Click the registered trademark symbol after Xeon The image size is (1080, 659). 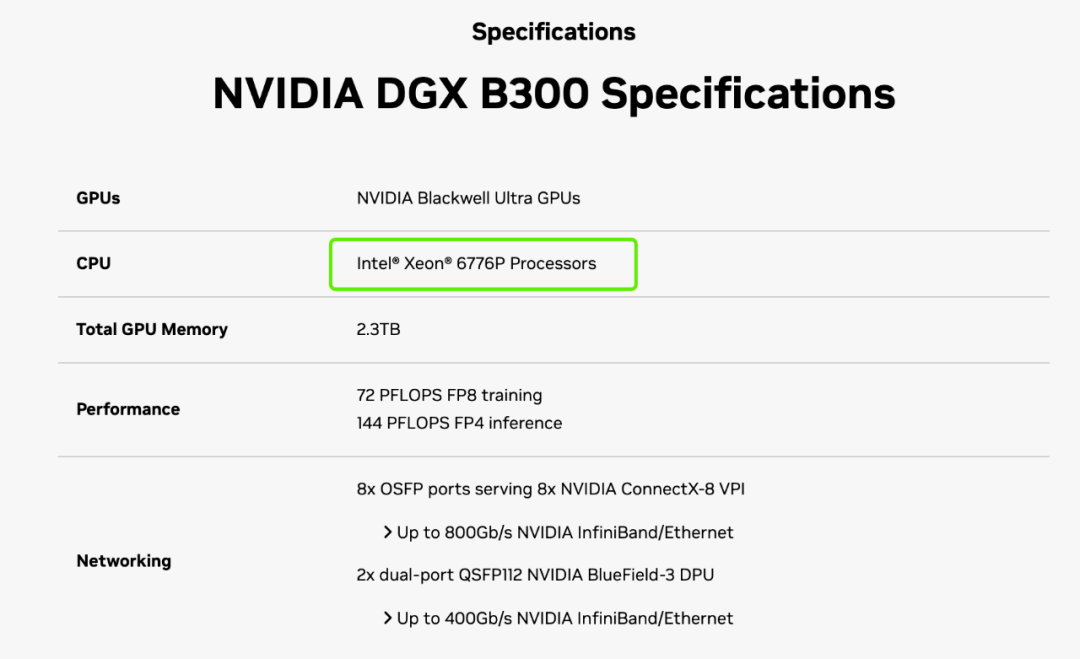[x=449, y=261]
